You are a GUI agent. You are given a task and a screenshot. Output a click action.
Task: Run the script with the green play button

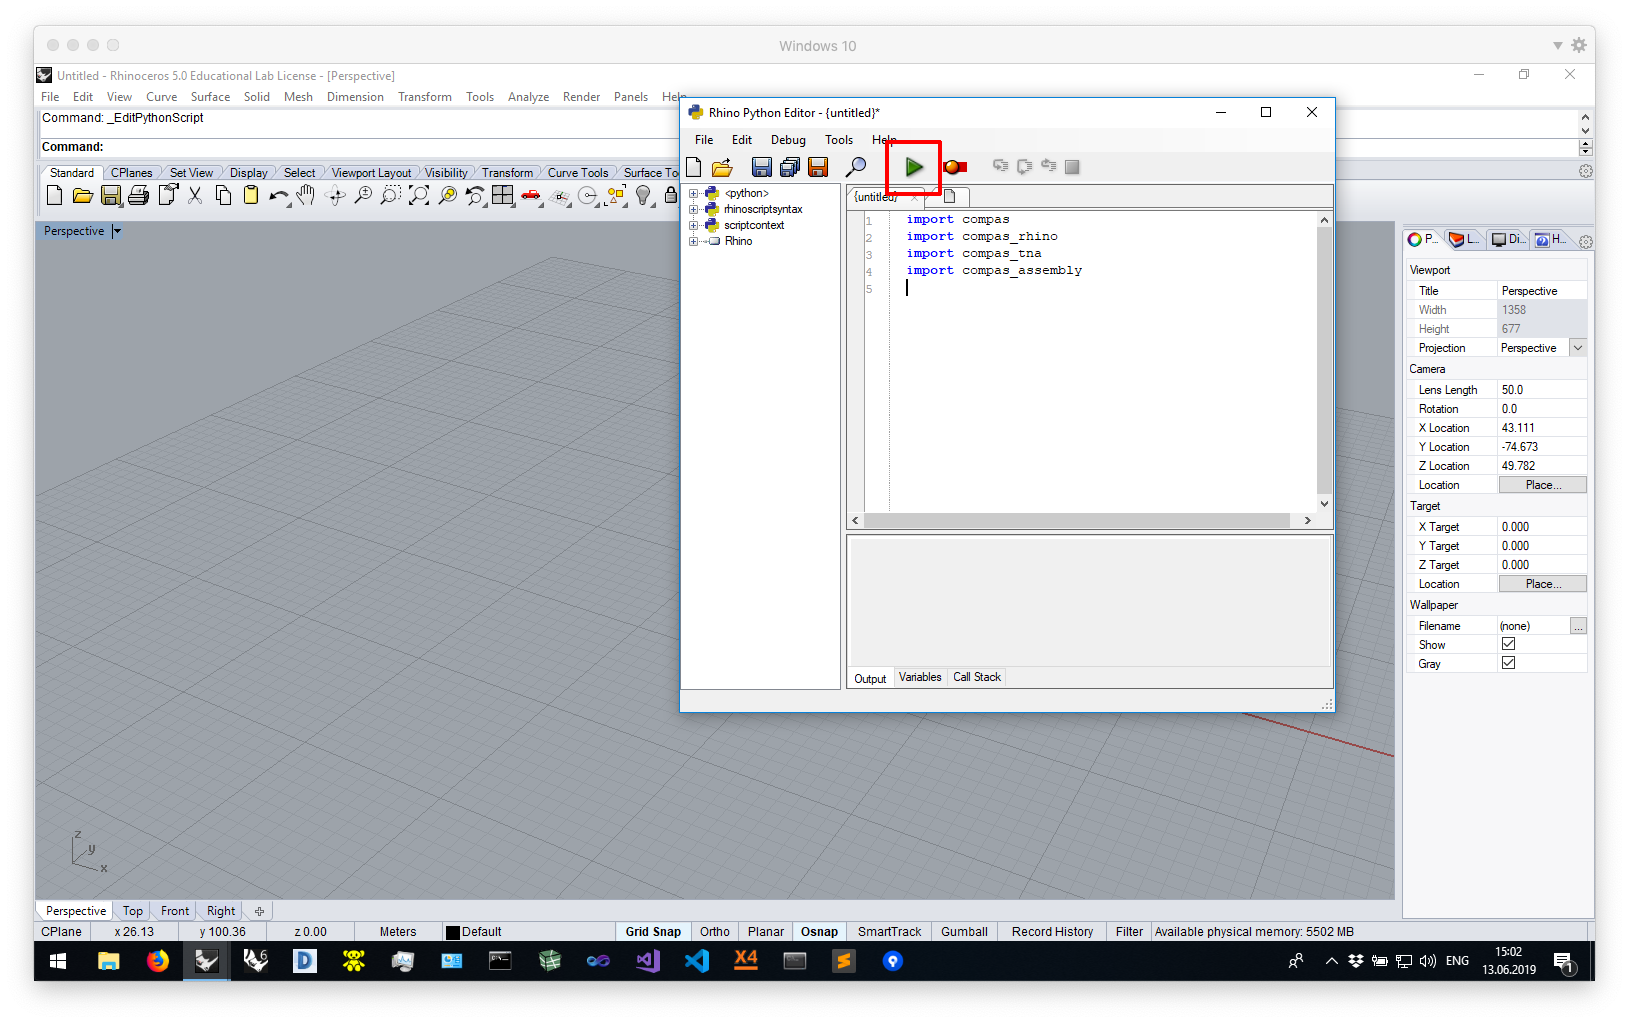point(914,167)
